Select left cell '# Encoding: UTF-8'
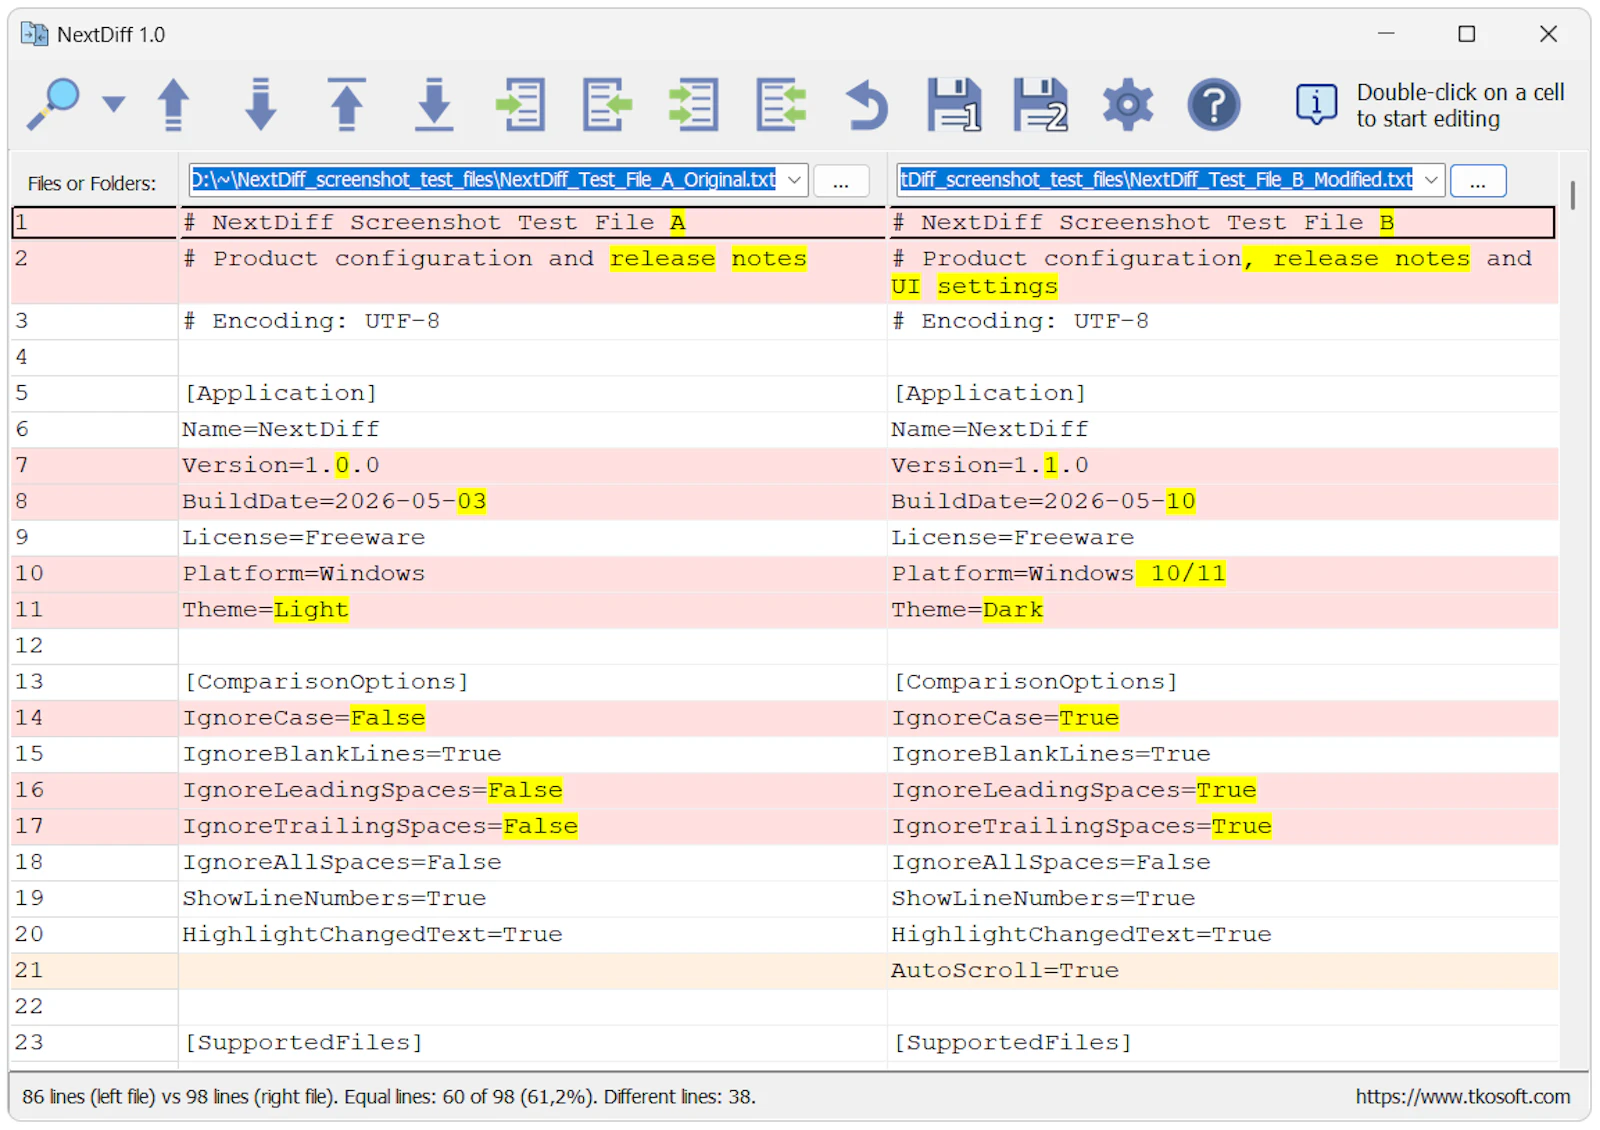This screenshot has height=1130, width=1600. point(533,322)
